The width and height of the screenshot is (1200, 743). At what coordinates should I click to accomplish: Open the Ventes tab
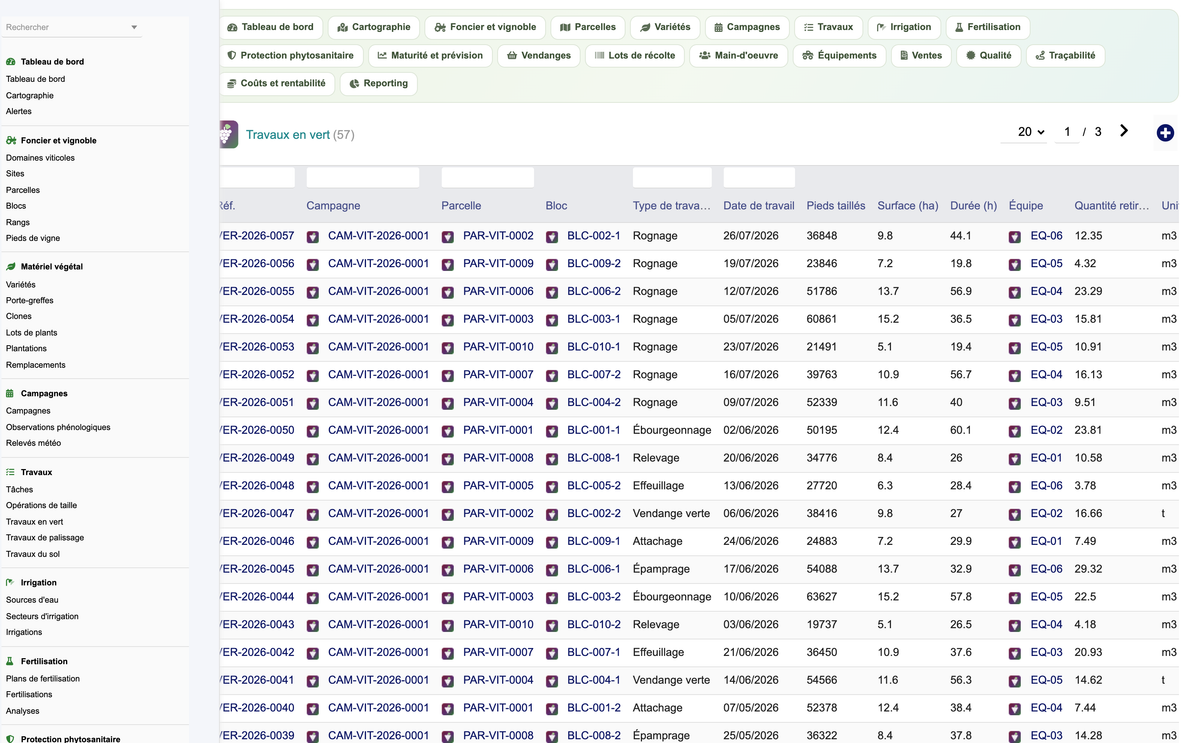click(x=921, y=55)
